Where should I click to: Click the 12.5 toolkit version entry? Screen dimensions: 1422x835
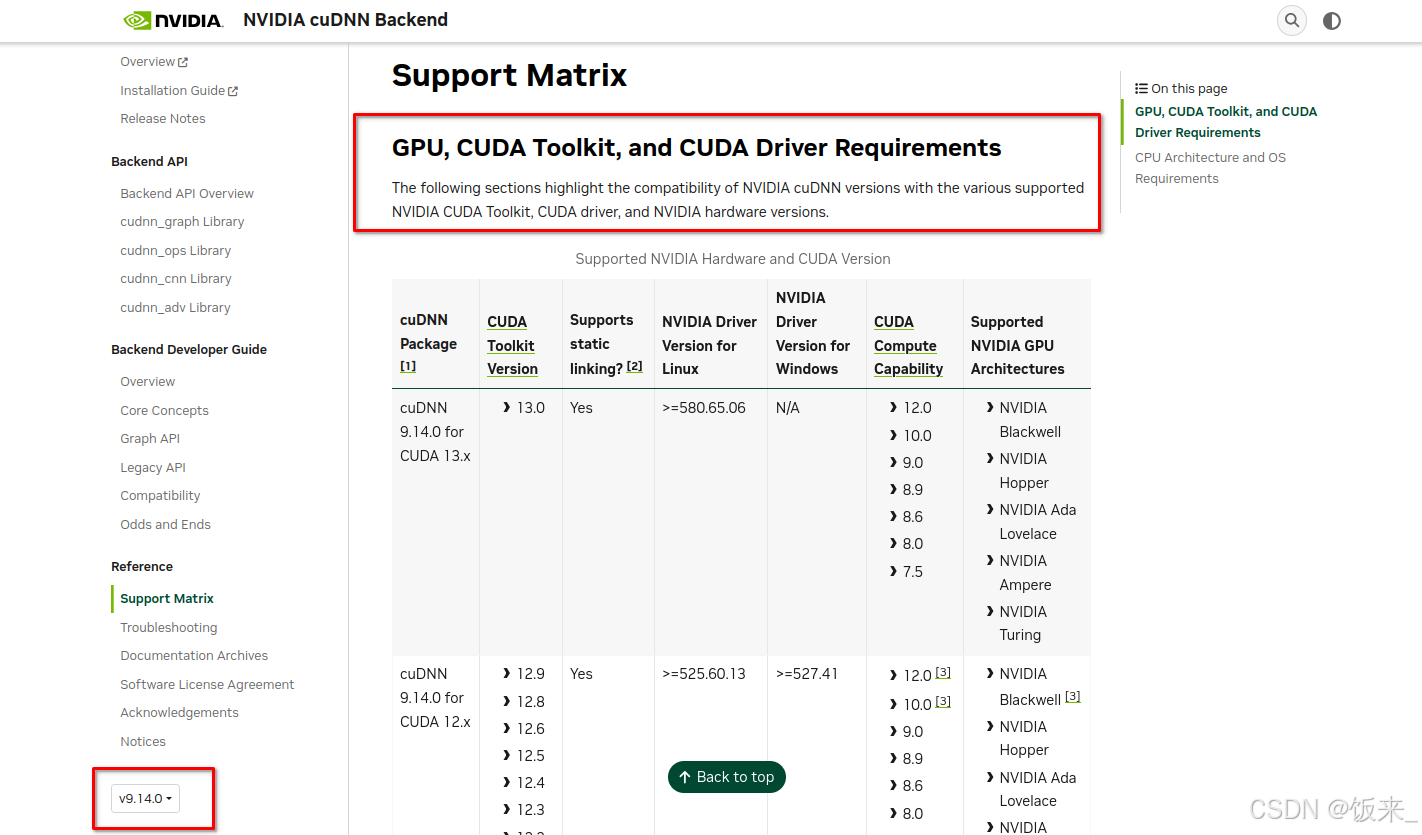pos(531,756)
